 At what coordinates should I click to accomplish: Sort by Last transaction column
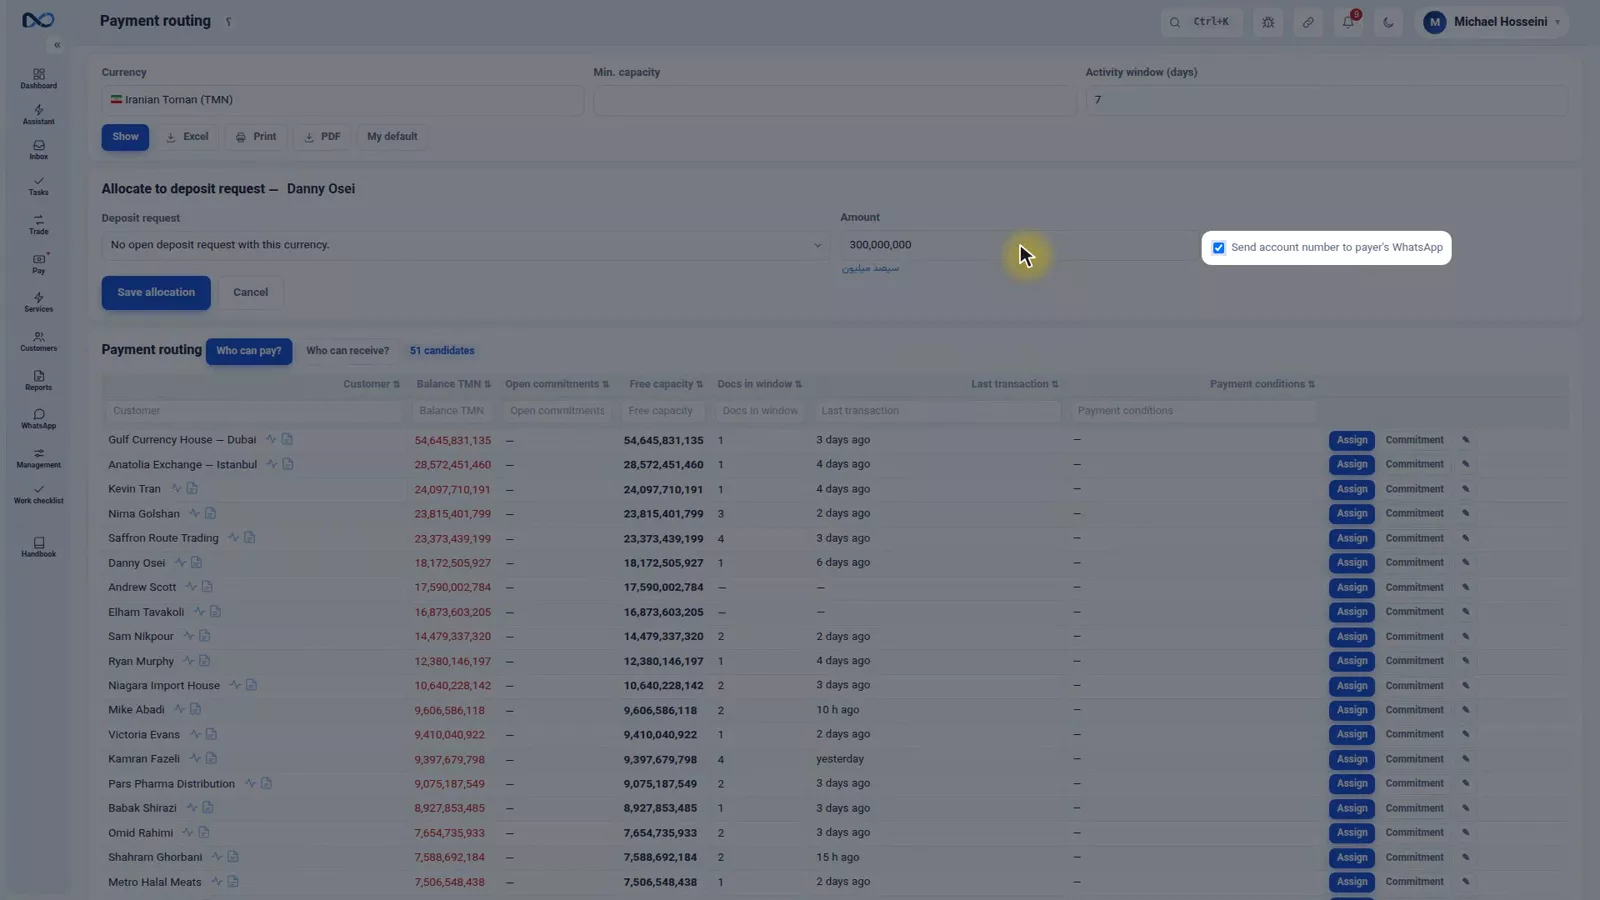tap(1014, 384)
